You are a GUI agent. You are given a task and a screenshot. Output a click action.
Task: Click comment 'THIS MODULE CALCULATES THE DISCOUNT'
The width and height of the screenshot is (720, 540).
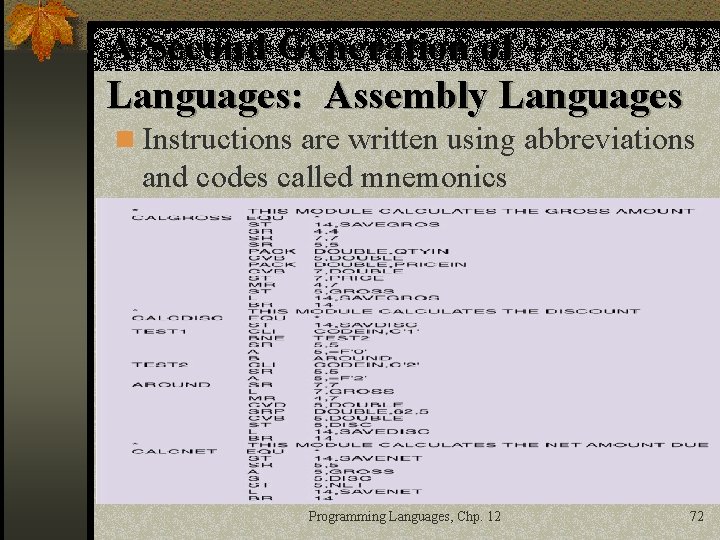[x=444, y=311]
